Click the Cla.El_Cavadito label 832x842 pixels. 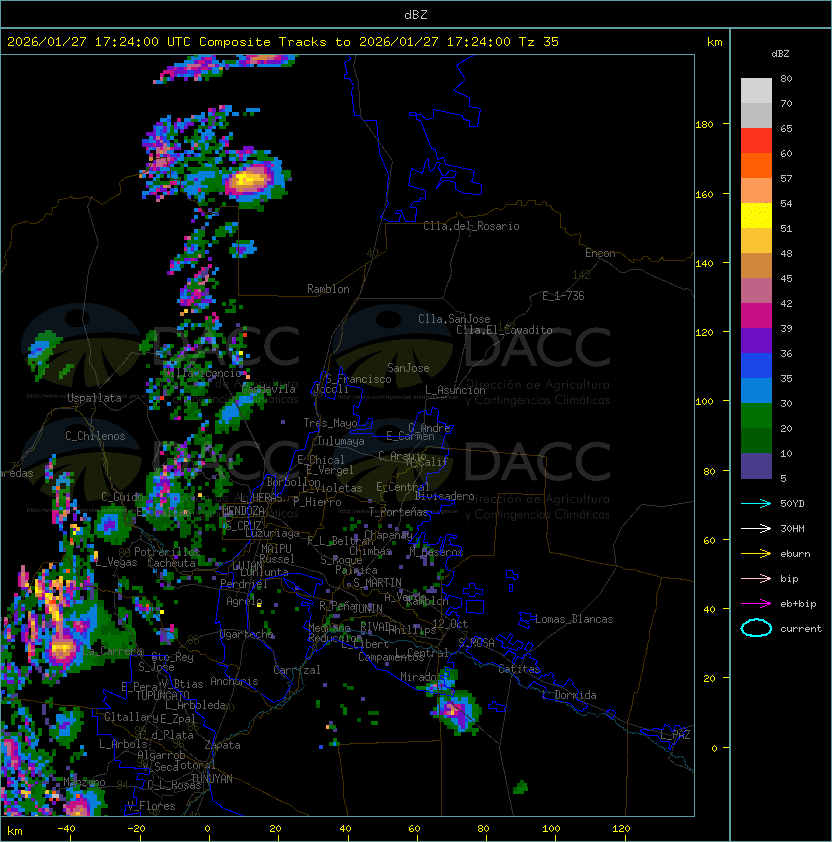(504, 330)
